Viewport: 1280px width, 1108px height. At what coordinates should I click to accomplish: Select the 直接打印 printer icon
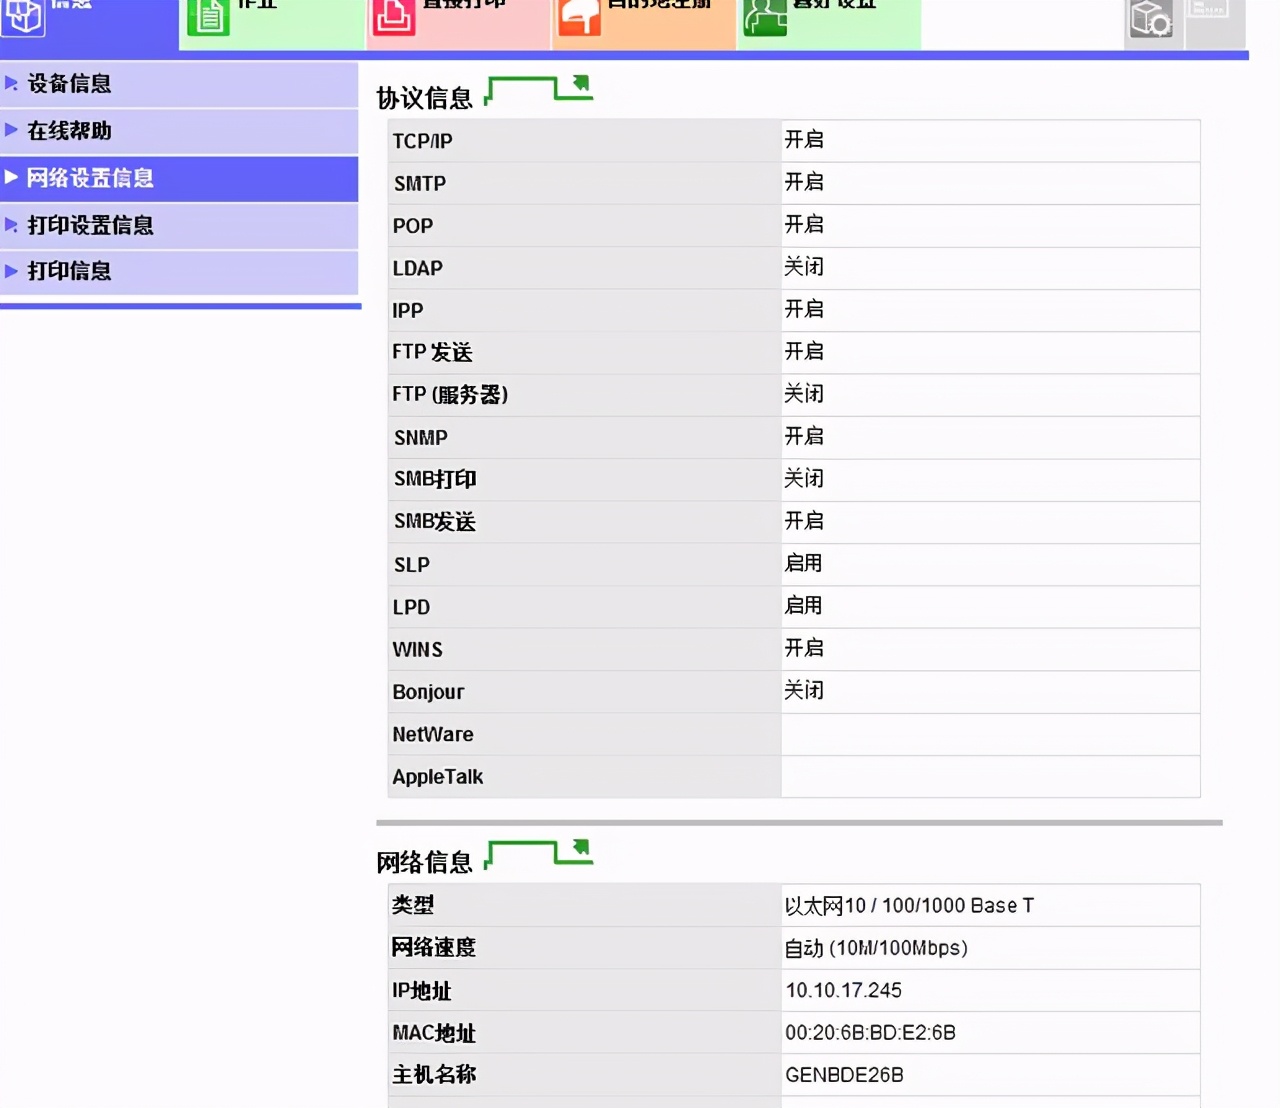tap(394, 17)
